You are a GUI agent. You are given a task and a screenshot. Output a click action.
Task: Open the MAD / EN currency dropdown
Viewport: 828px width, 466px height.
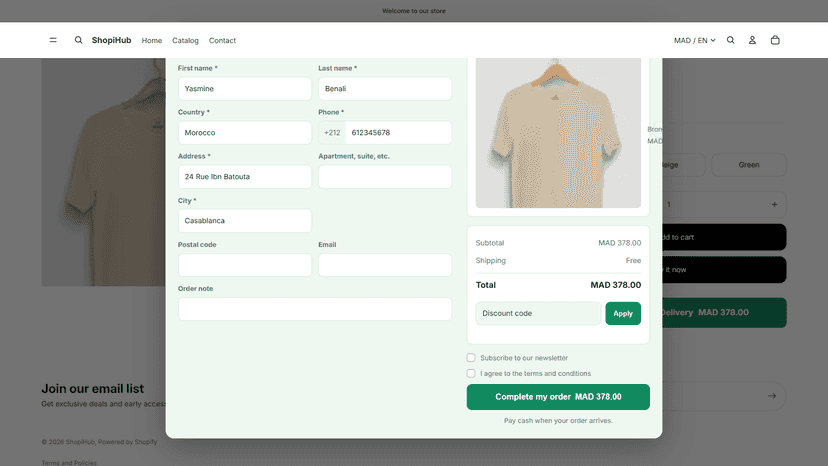694,40
